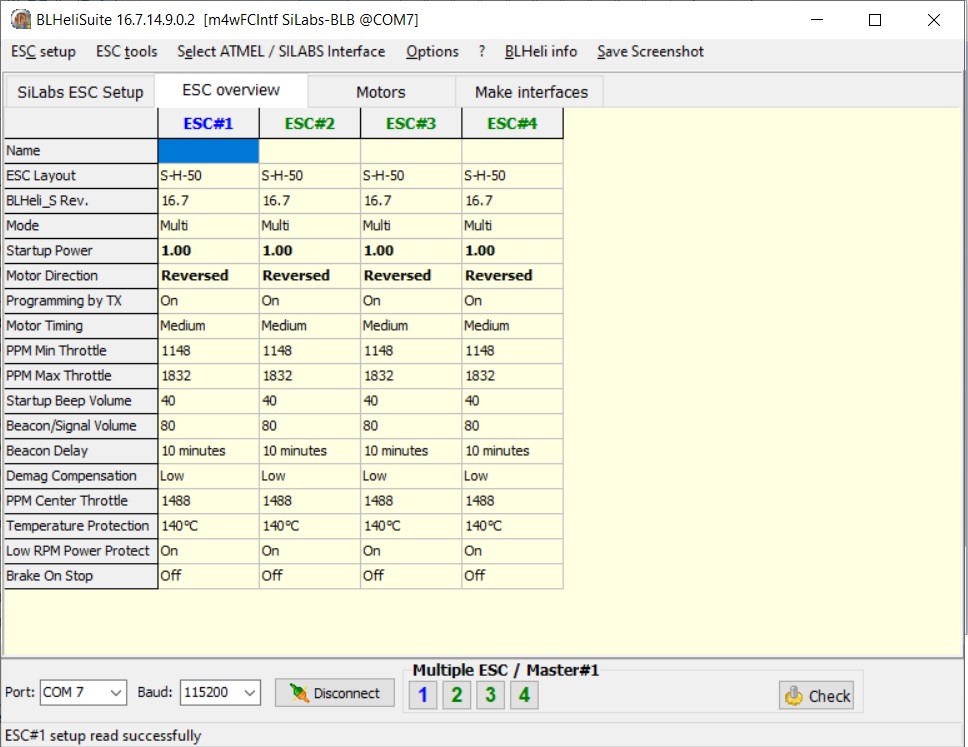Open the question mark help menu

482,52
